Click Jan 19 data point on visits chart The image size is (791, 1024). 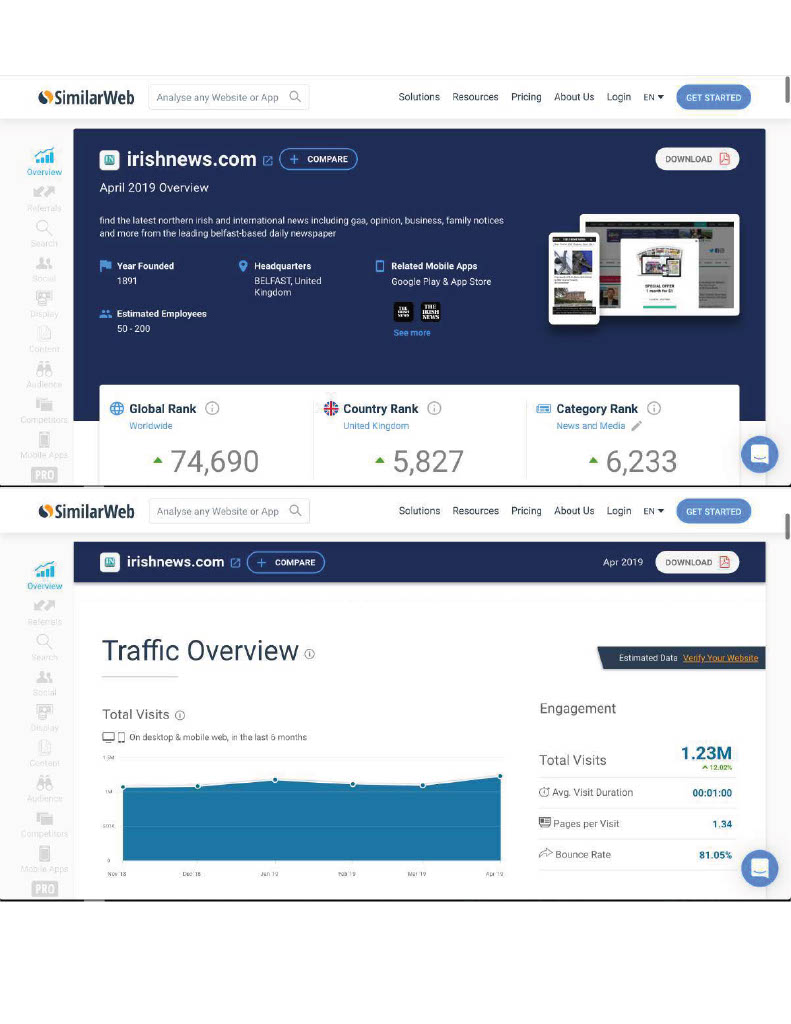(x=275, y=780)
